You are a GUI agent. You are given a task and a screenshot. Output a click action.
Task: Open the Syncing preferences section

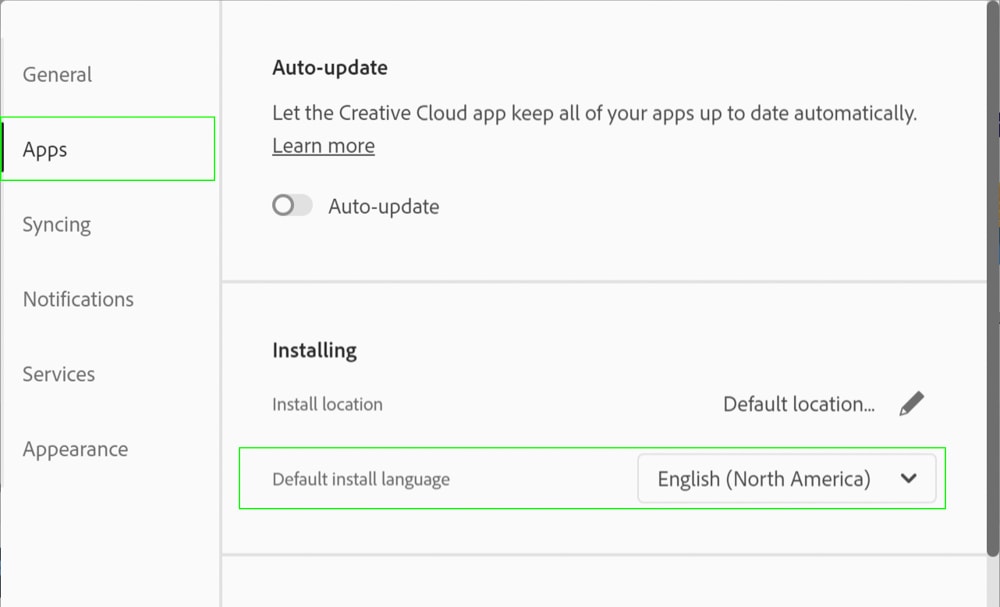(57, 224)
